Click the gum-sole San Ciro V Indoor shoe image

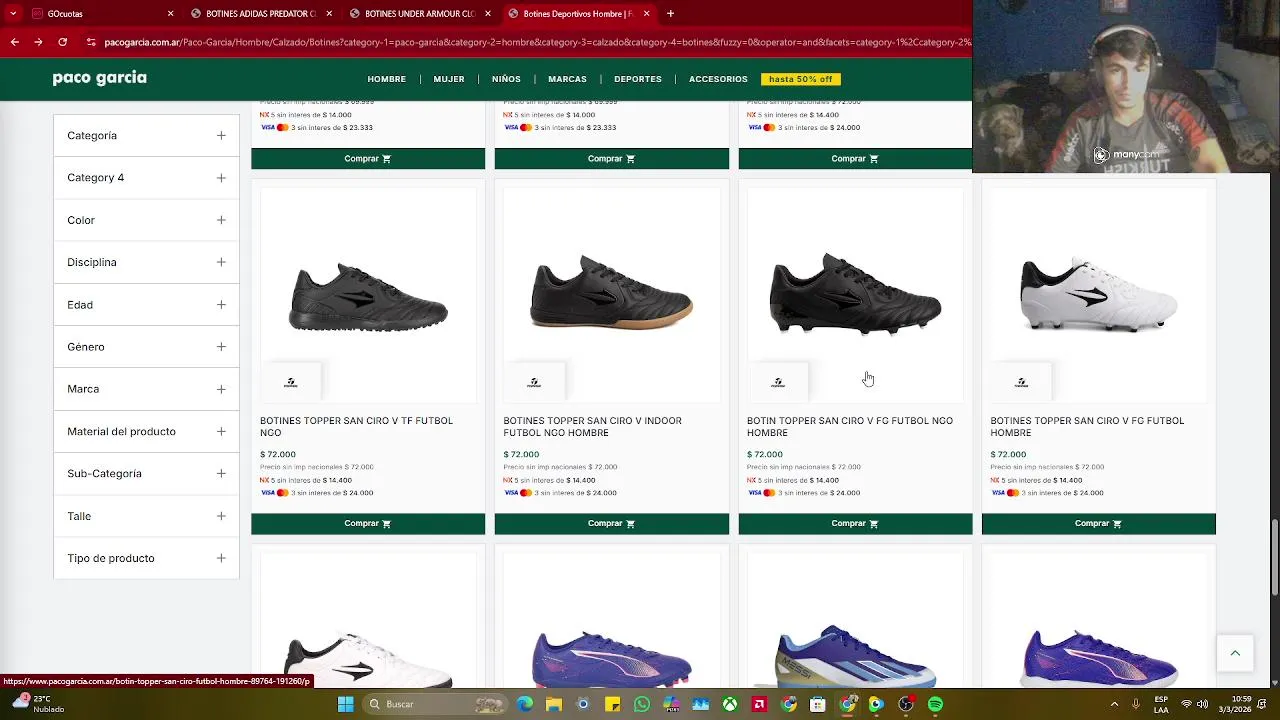pos(611,291)
